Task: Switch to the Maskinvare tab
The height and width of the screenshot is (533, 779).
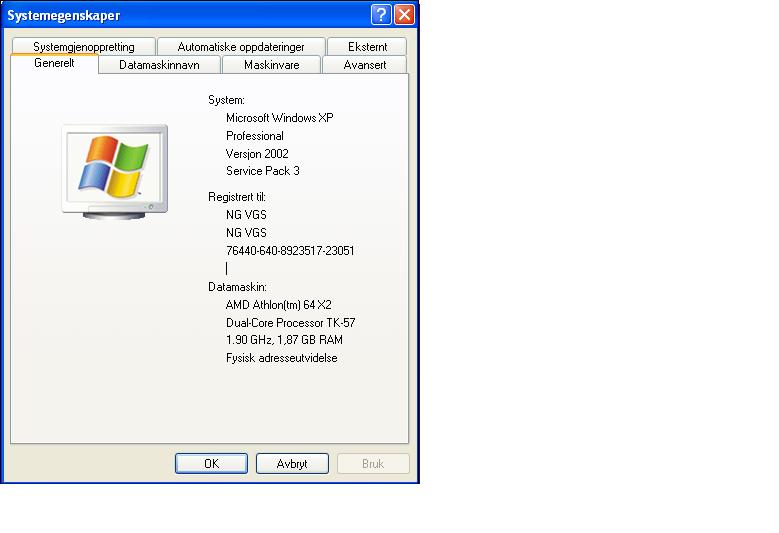Action: pos(271,65)
